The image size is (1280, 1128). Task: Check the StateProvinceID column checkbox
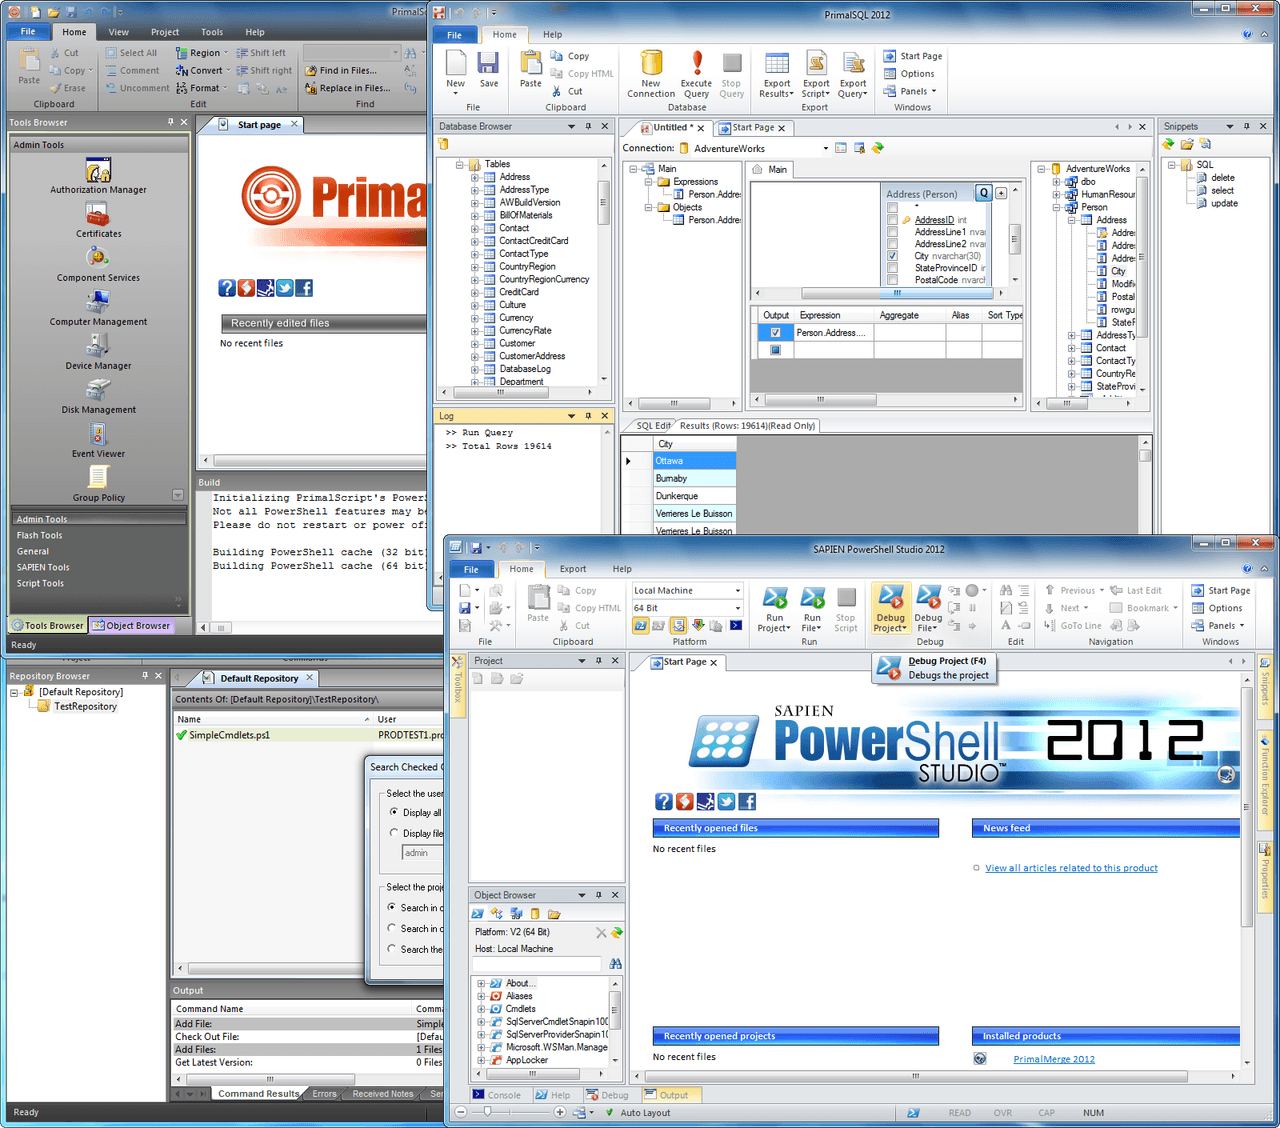(892, 268)
